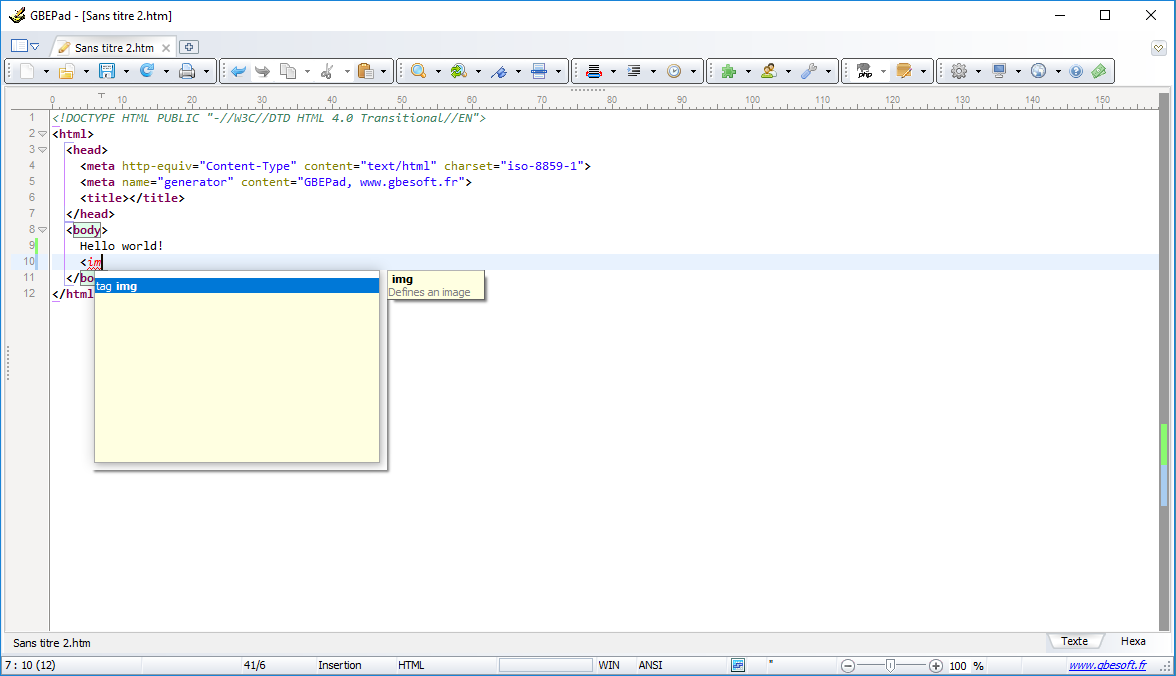Redo with the gray forward arrow
1176x676 pixels.
tap(262, 71)
